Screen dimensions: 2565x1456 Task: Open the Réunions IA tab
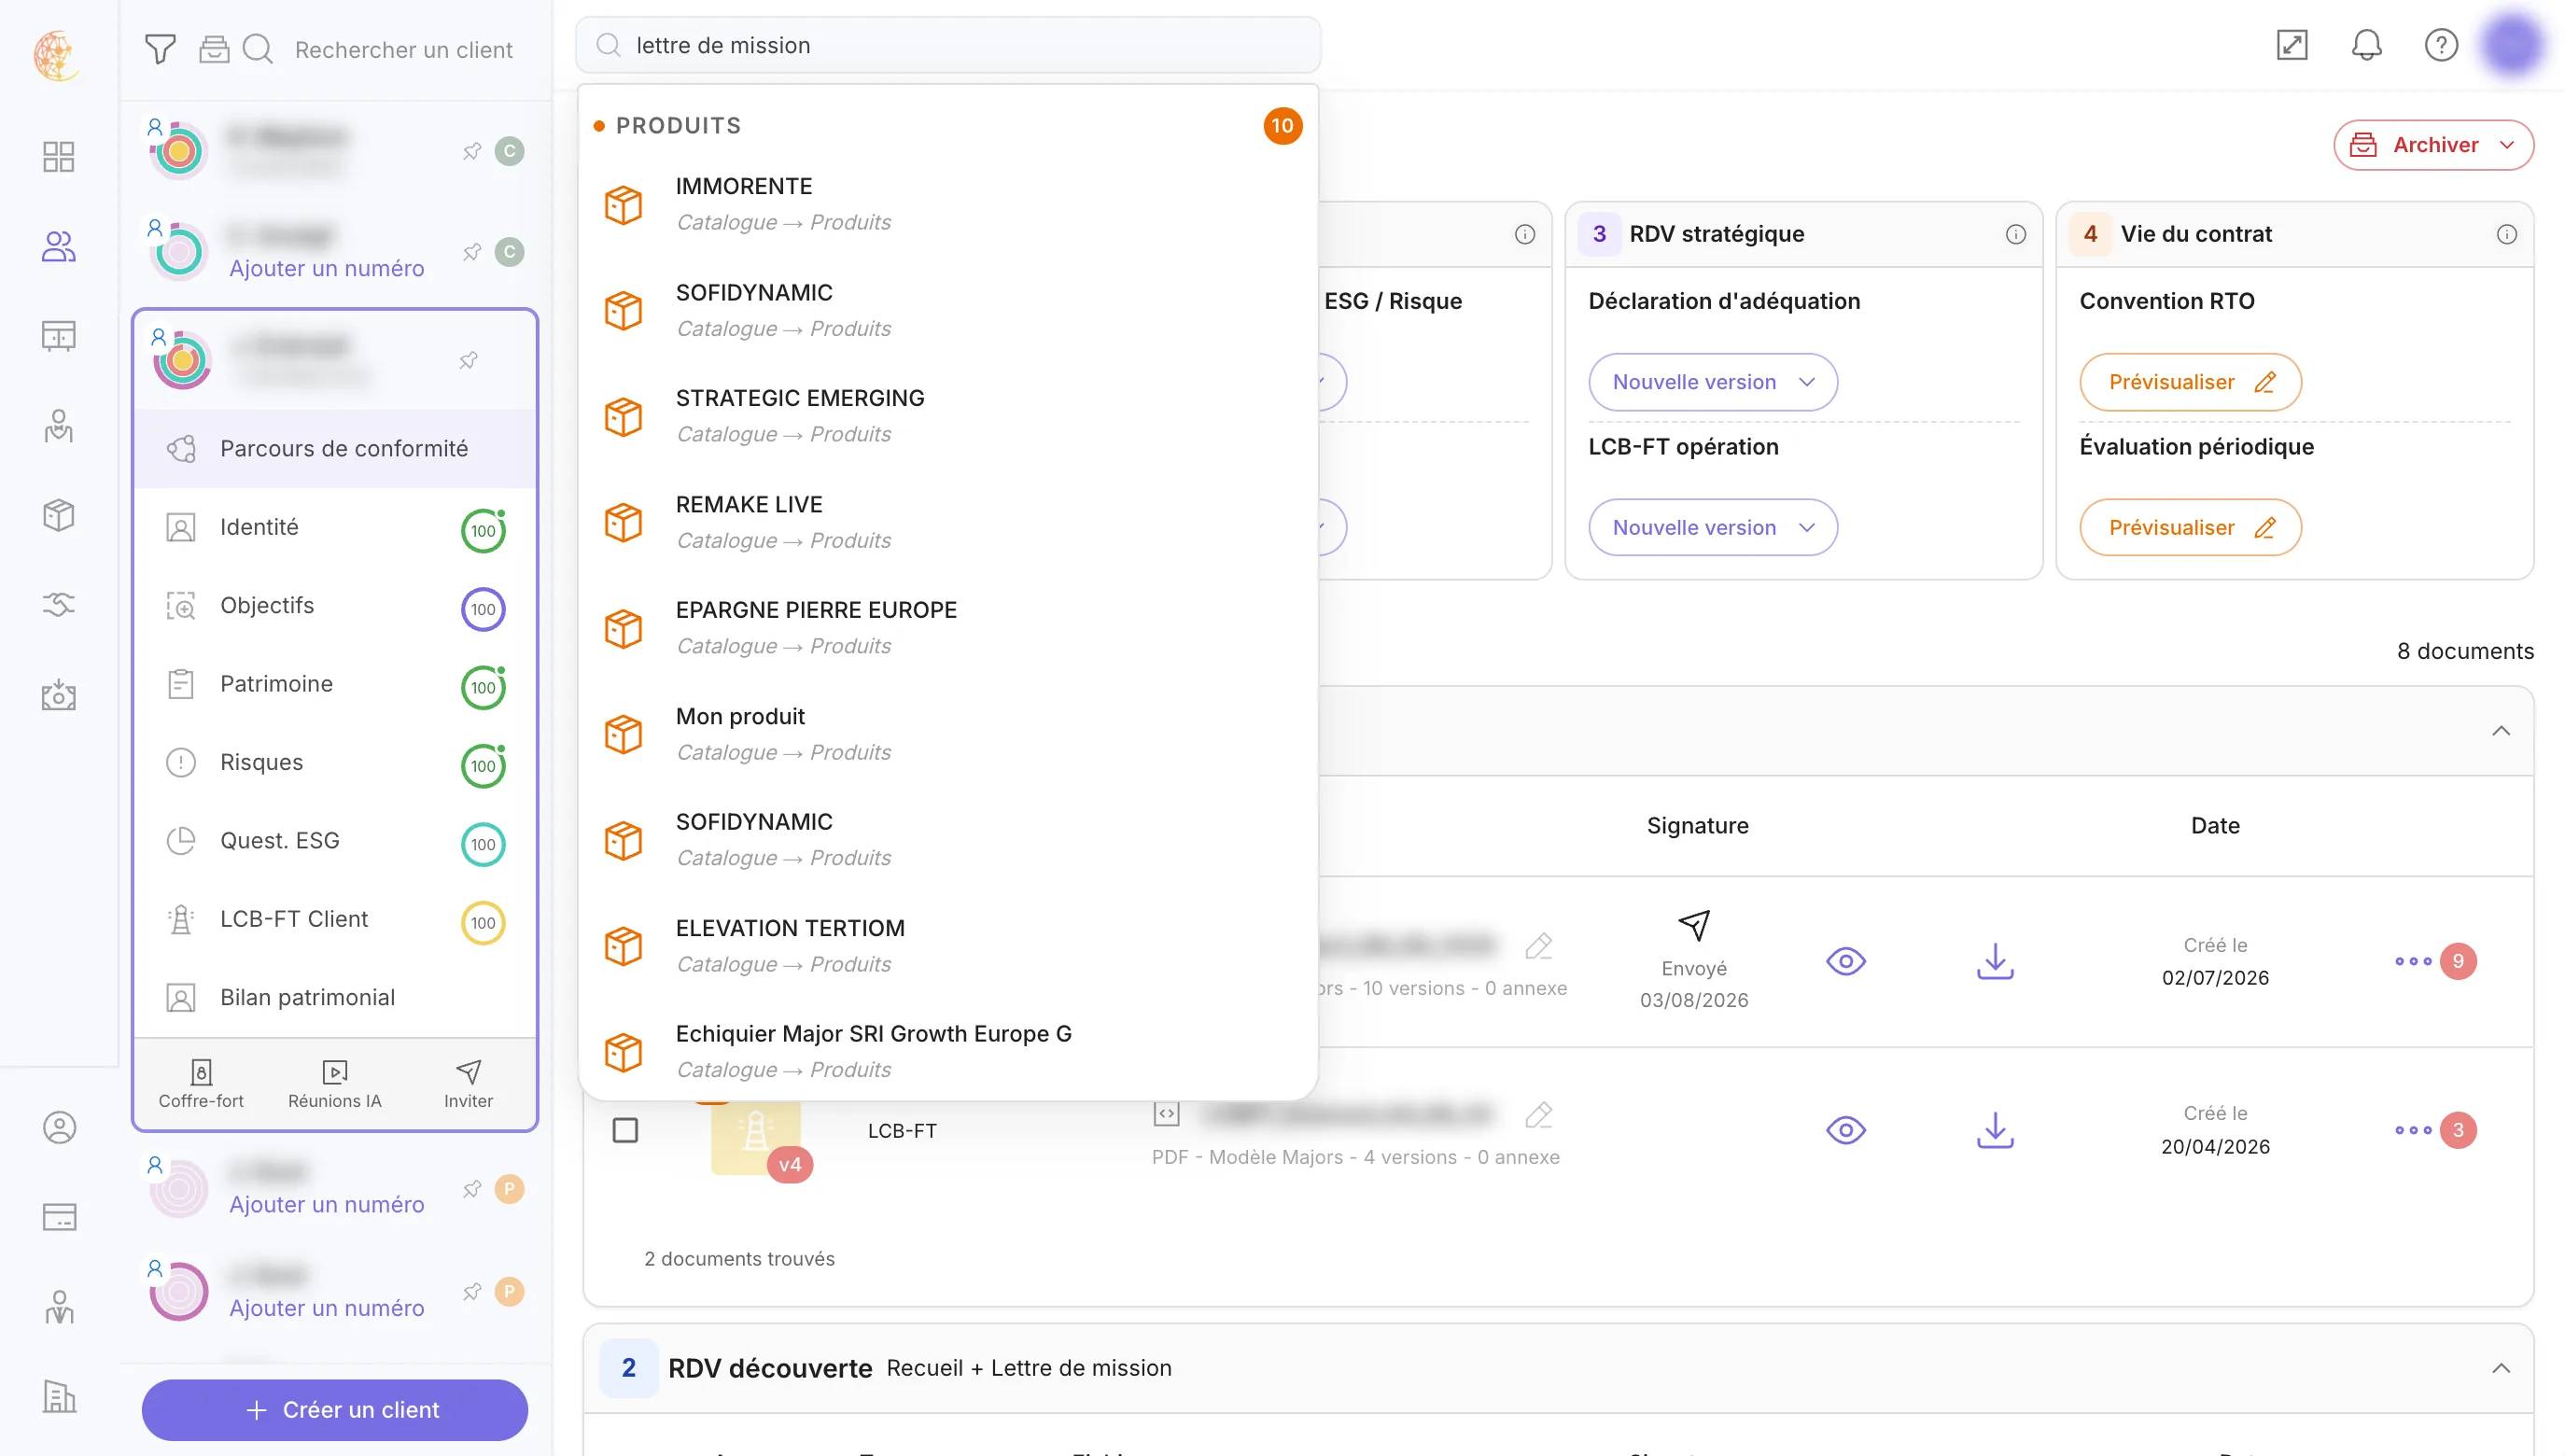335,1085
